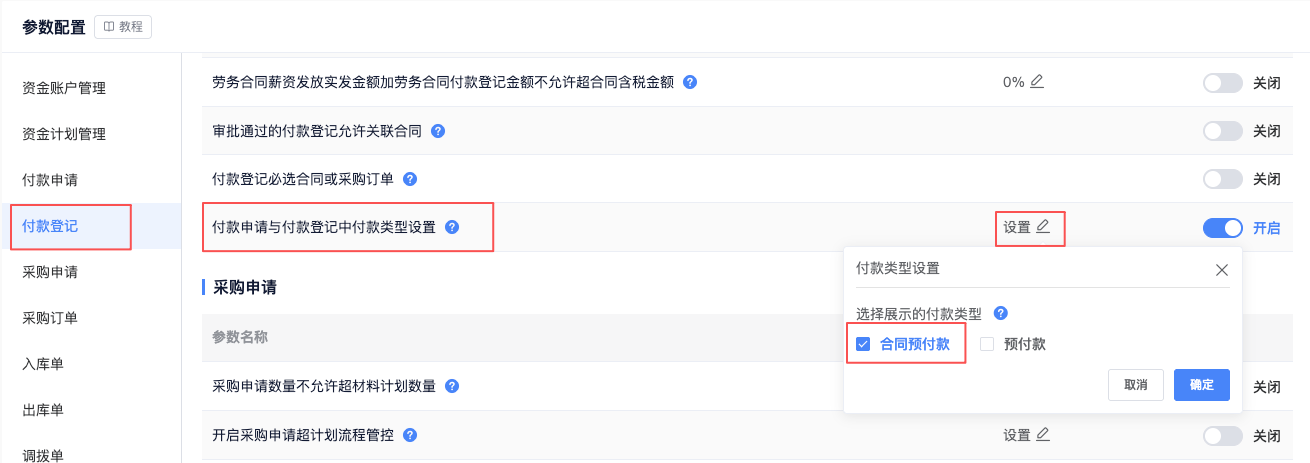Click help icon beside 采购申请数量不允许超材料计划数量
1310x463 pixels.
tap(452, 386)
